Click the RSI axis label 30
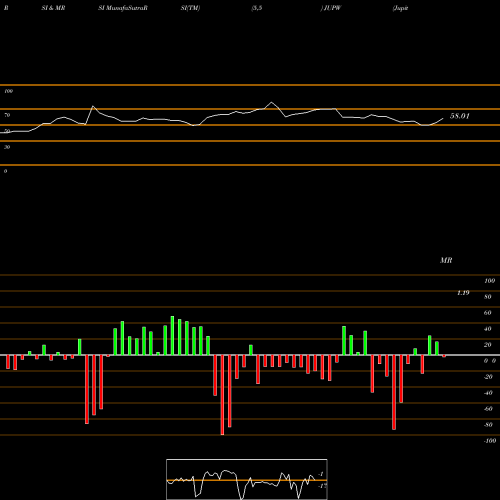Screen dimensions: 500x500 tap(7, 147)
